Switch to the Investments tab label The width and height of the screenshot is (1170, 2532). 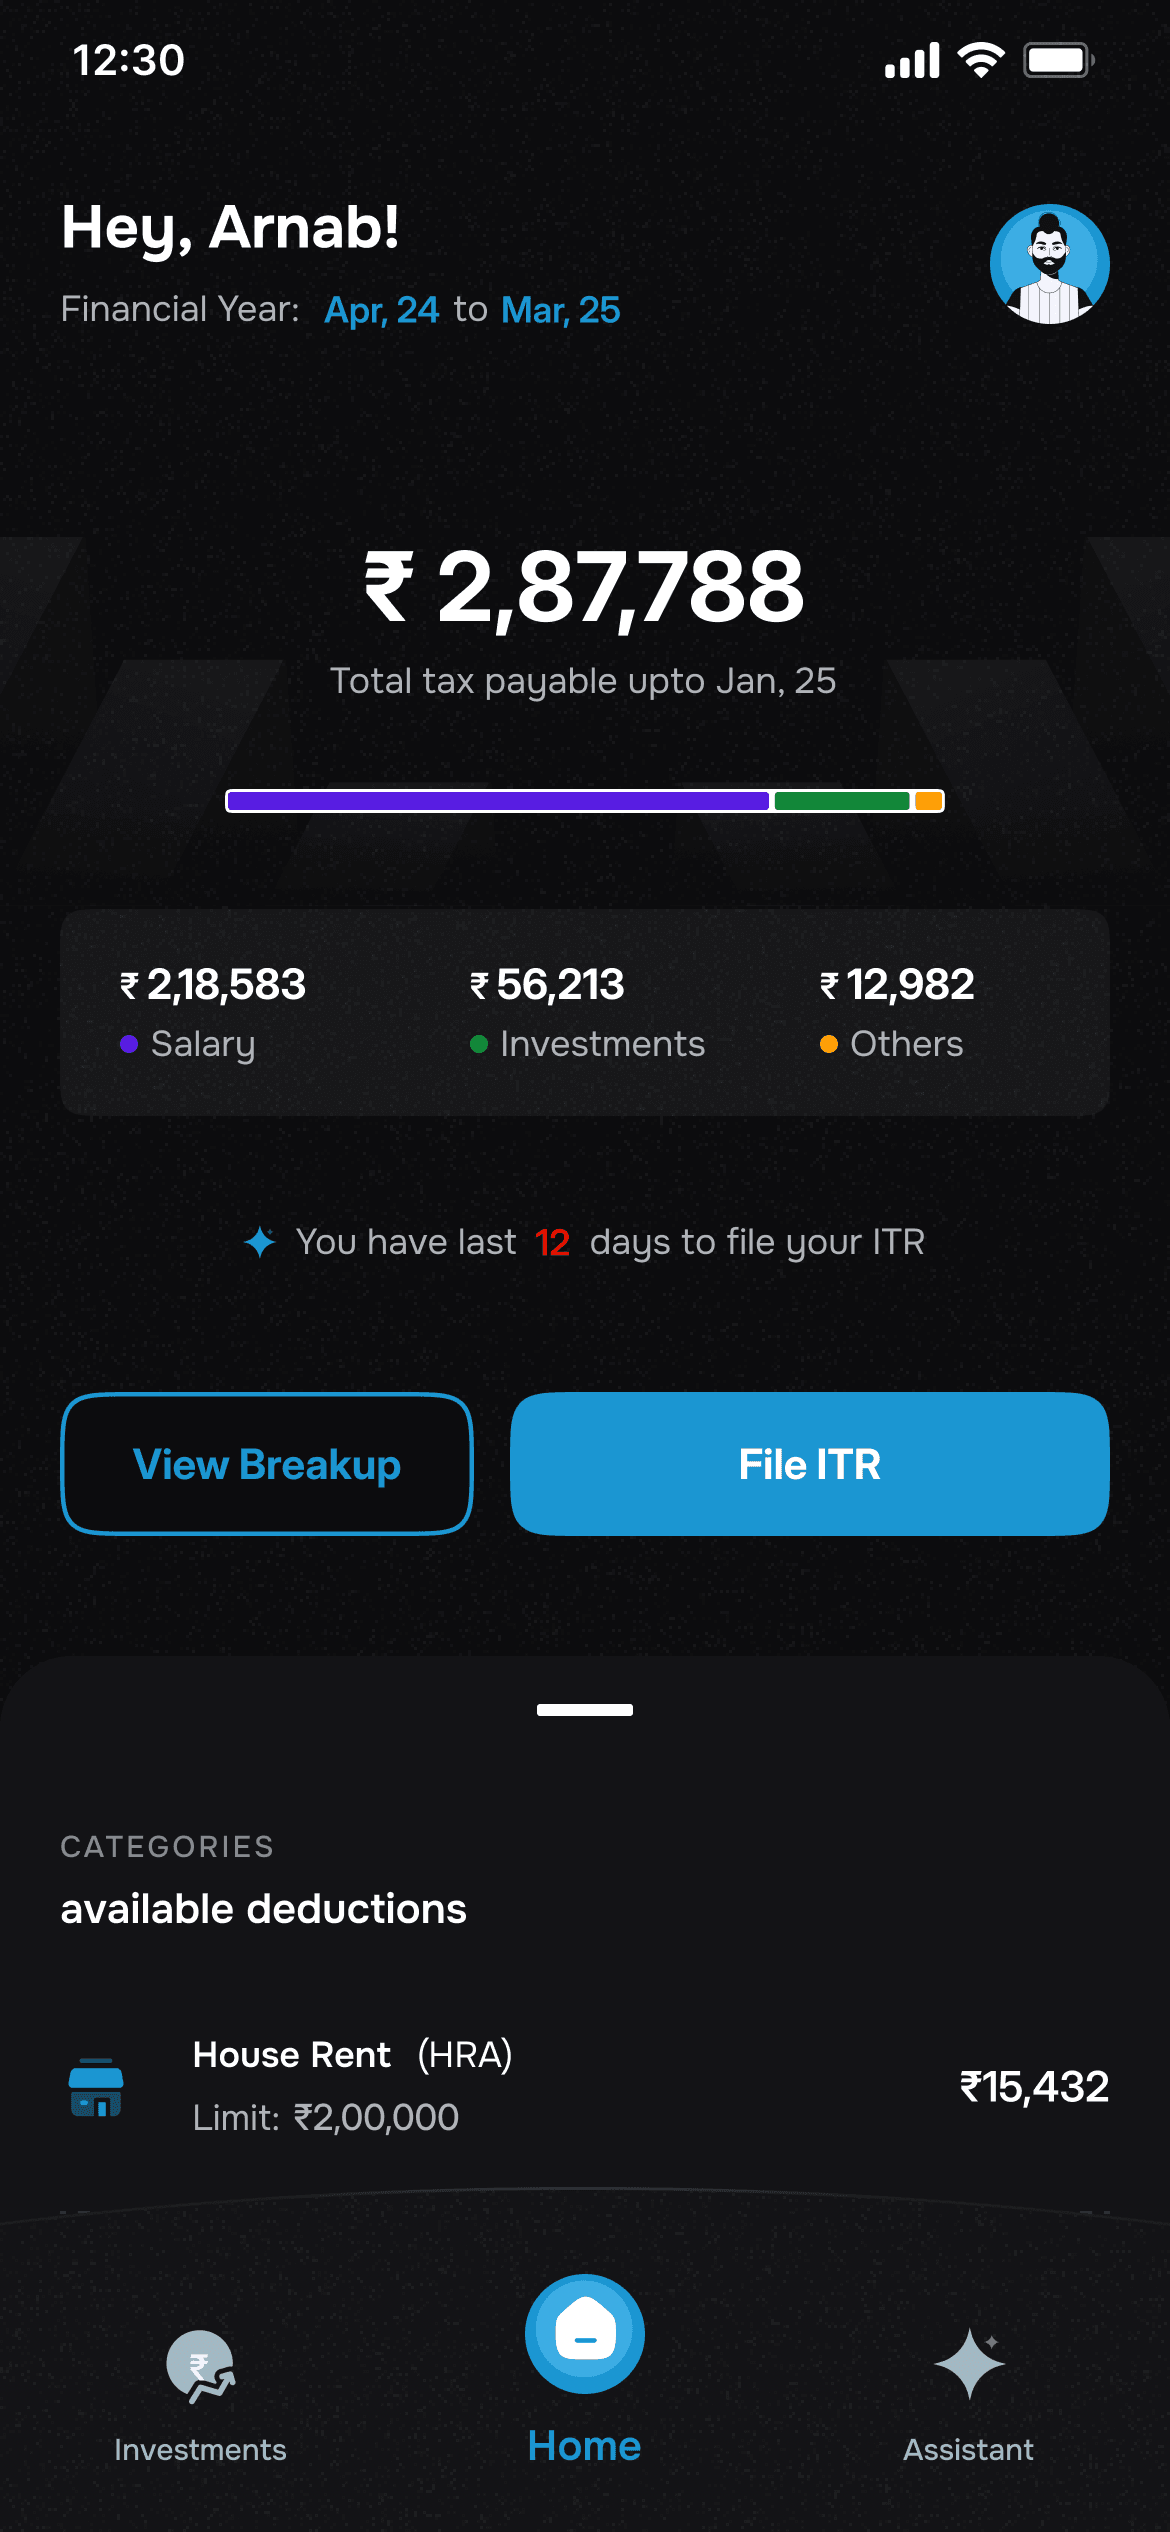click(x=200, y=2450)
